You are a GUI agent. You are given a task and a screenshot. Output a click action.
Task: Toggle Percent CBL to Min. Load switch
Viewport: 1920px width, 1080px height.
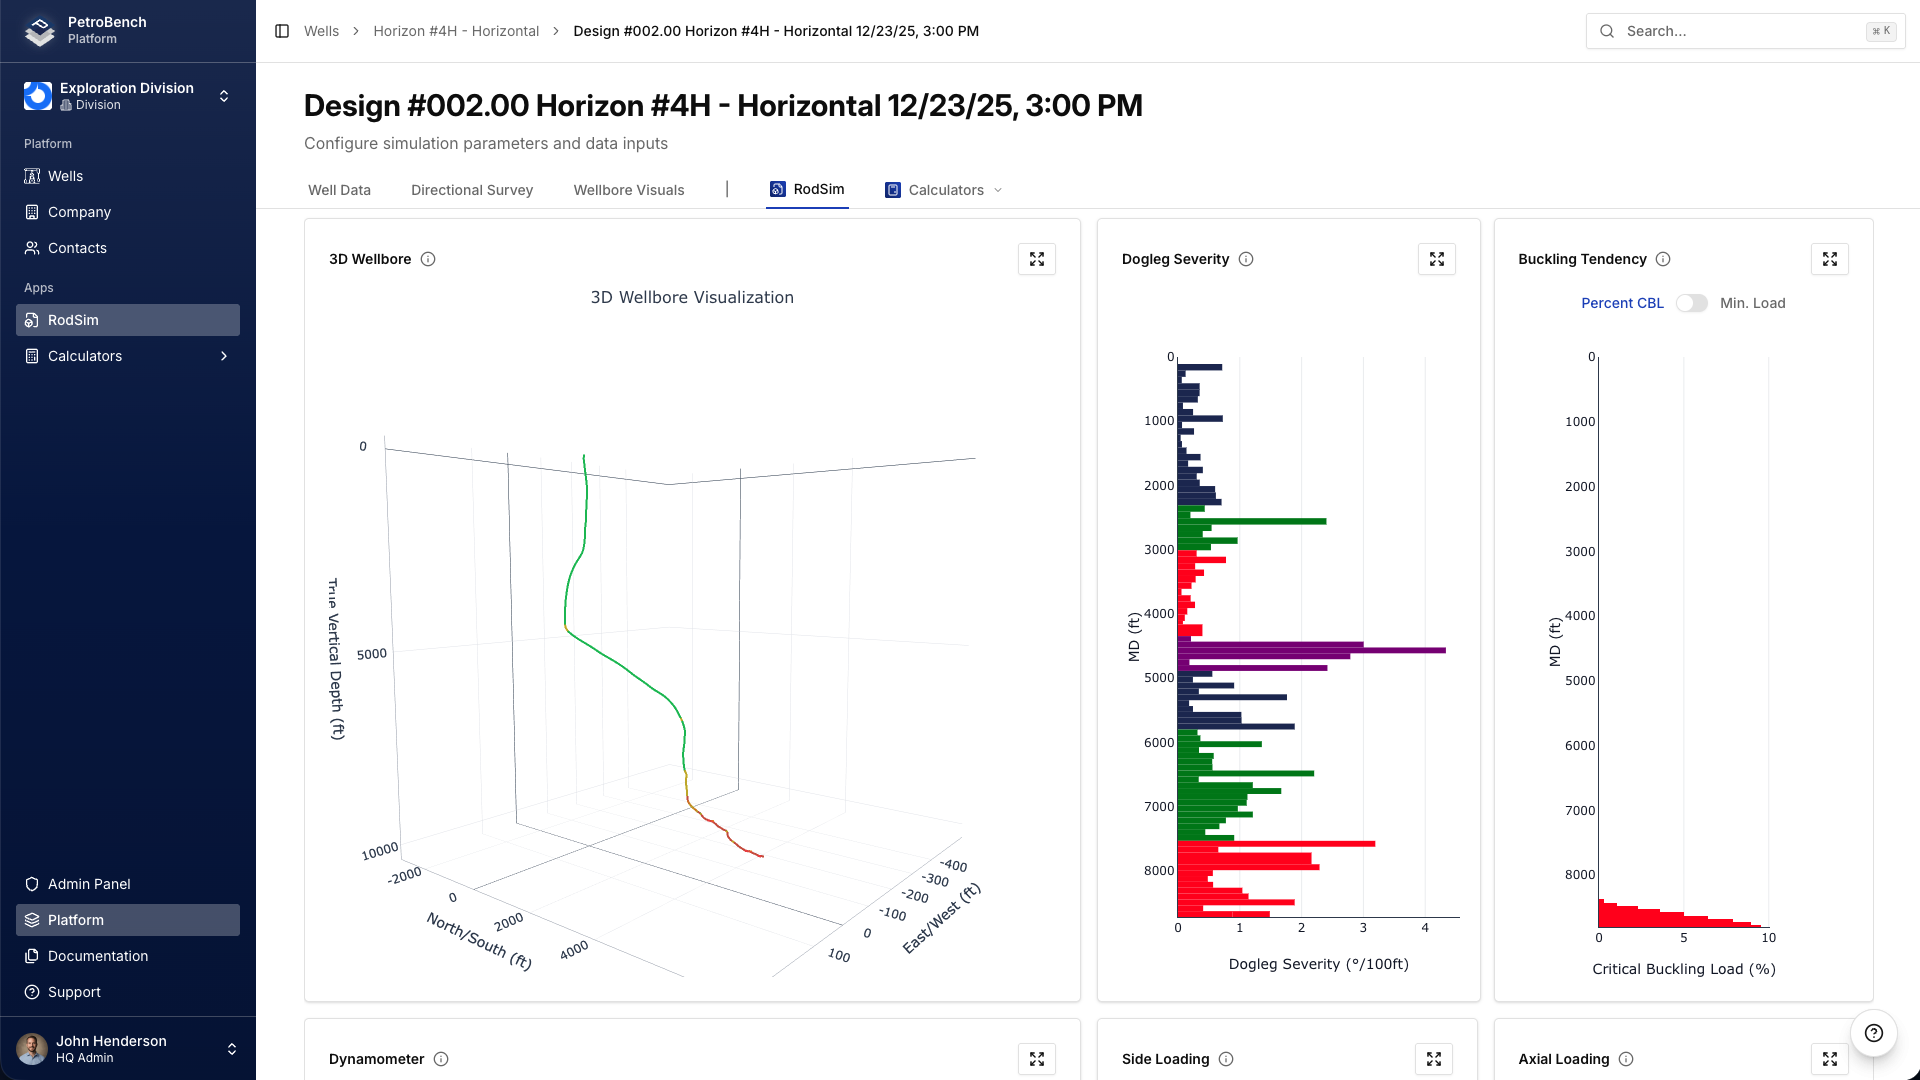(1692, 303)
